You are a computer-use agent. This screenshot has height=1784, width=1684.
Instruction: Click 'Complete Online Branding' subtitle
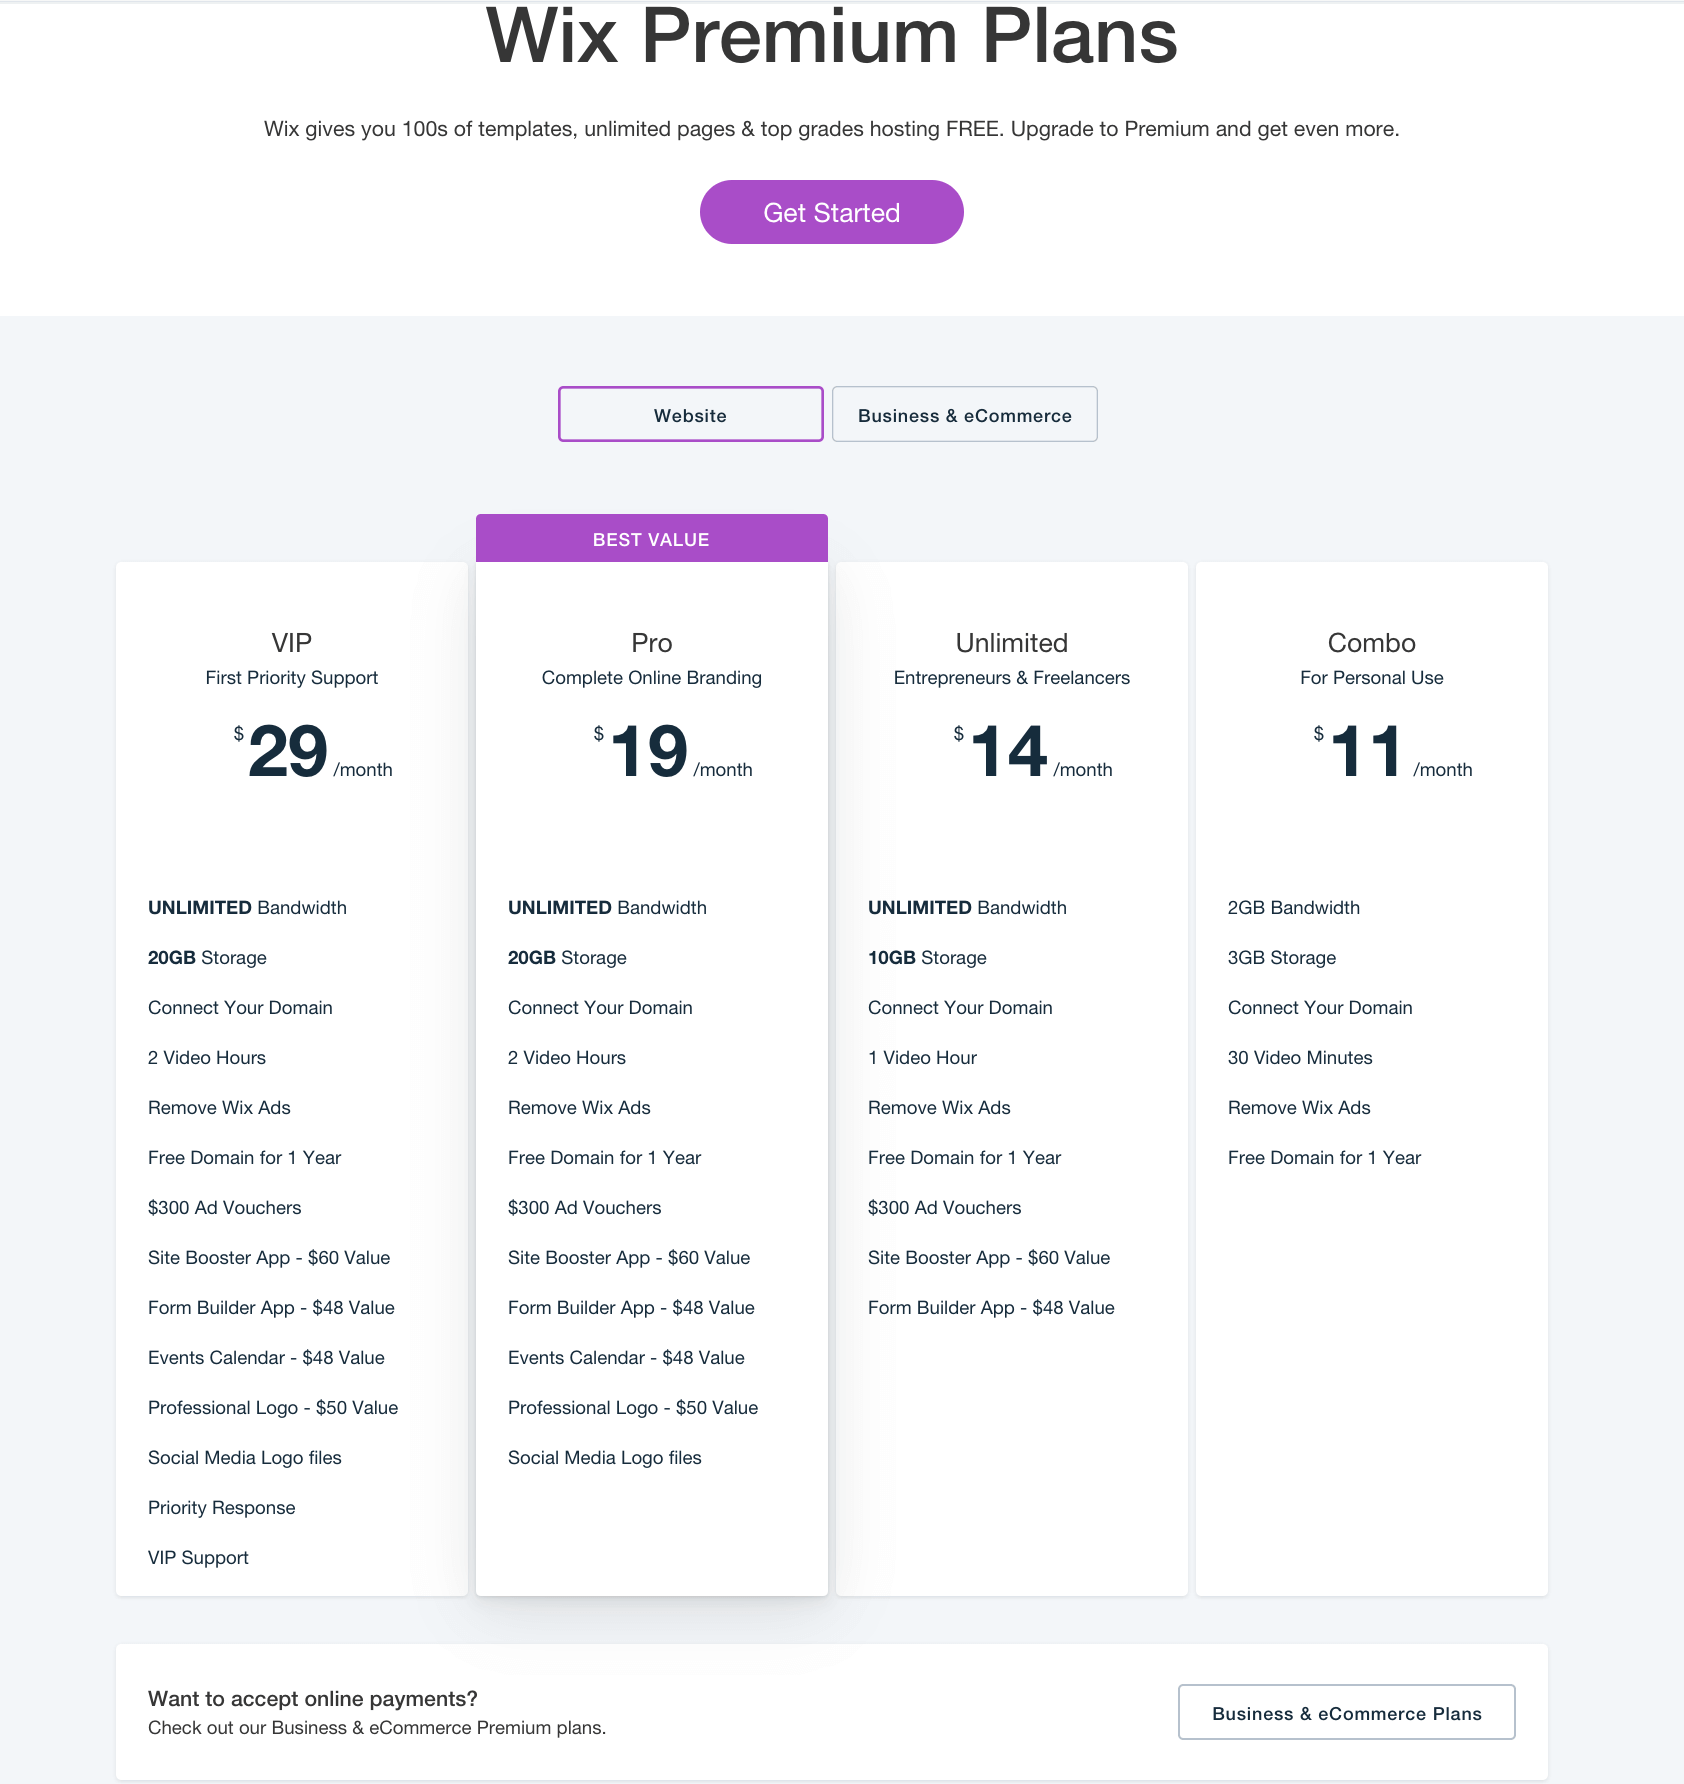(x=651, y=678)
